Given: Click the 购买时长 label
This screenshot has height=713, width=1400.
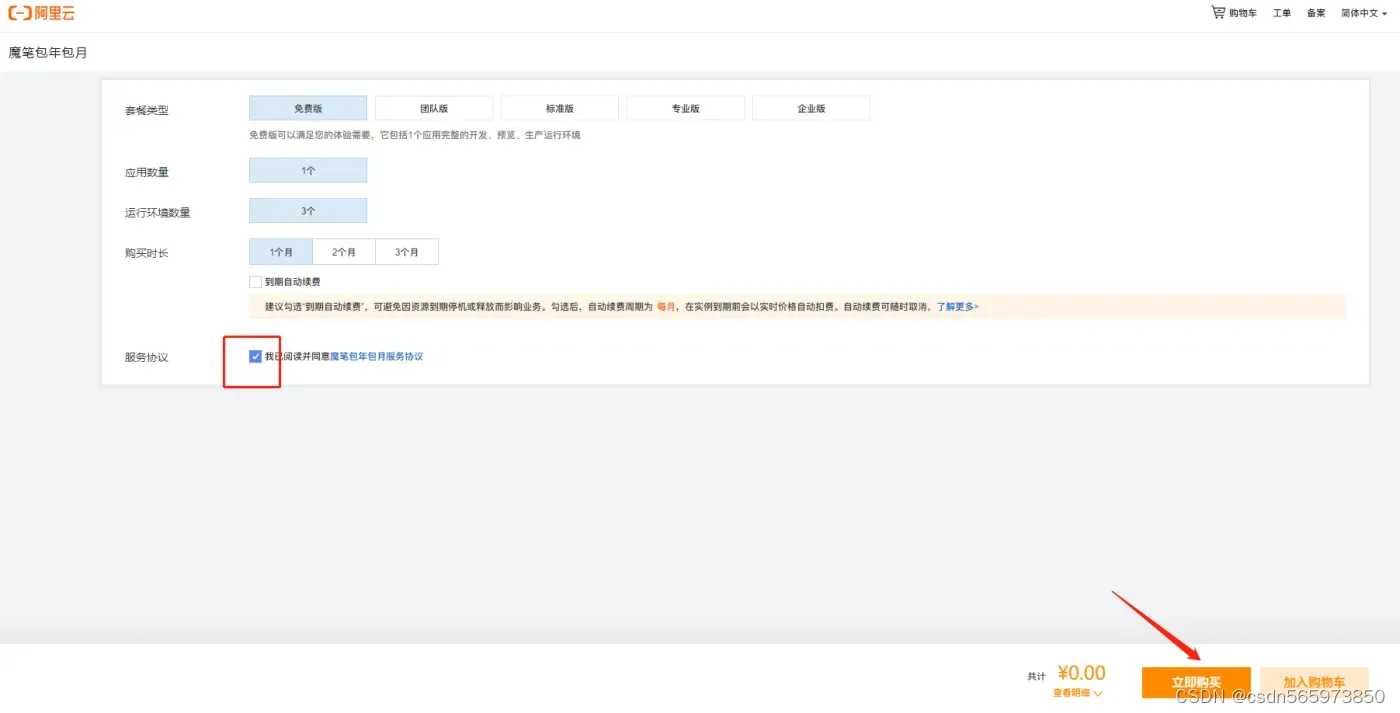Looking at the screenshot, I should pos(147,253).
